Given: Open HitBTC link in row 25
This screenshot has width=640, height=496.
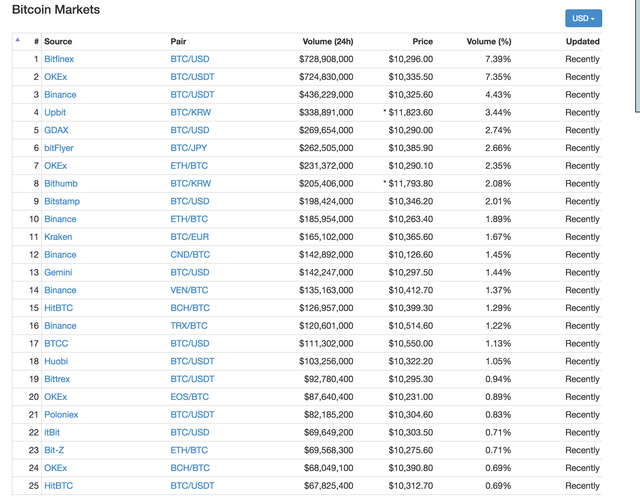Looking at the screenshot, I should click(x=58, y=486).
